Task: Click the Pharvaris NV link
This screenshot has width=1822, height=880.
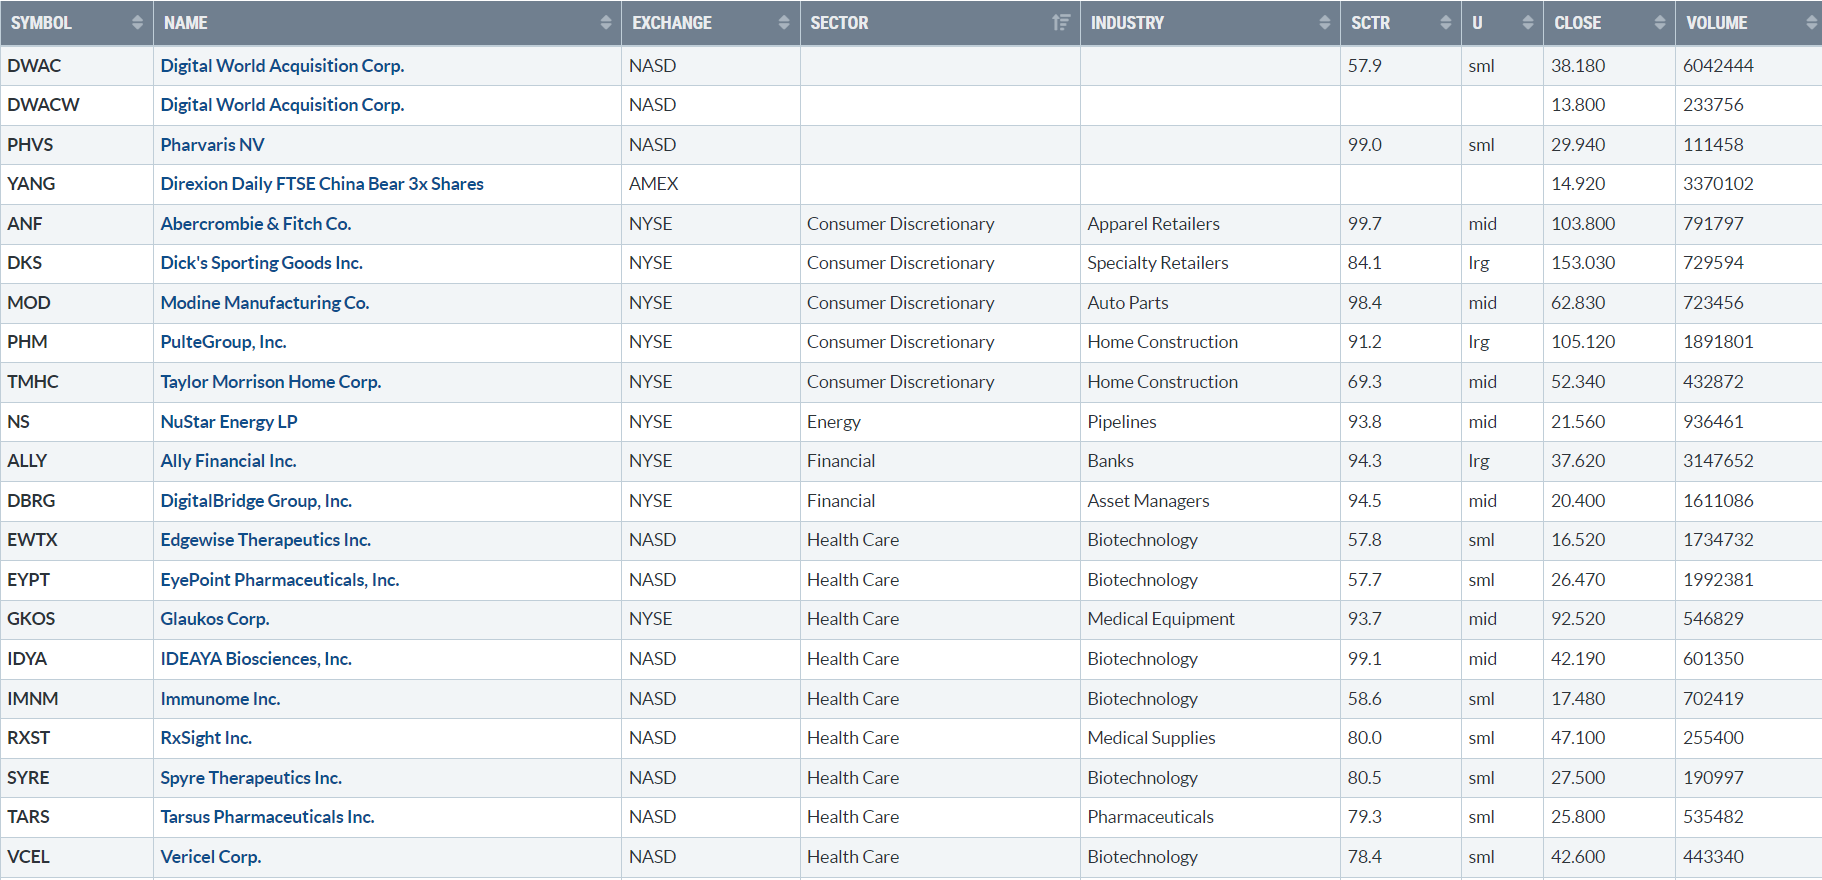Action: pos(212,145)
